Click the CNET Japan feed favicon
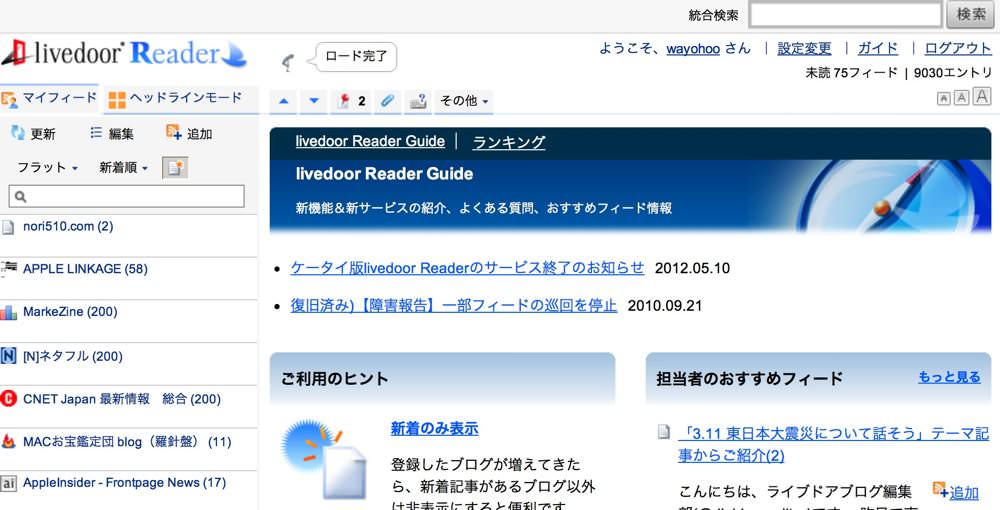 (x=8, y=399)
